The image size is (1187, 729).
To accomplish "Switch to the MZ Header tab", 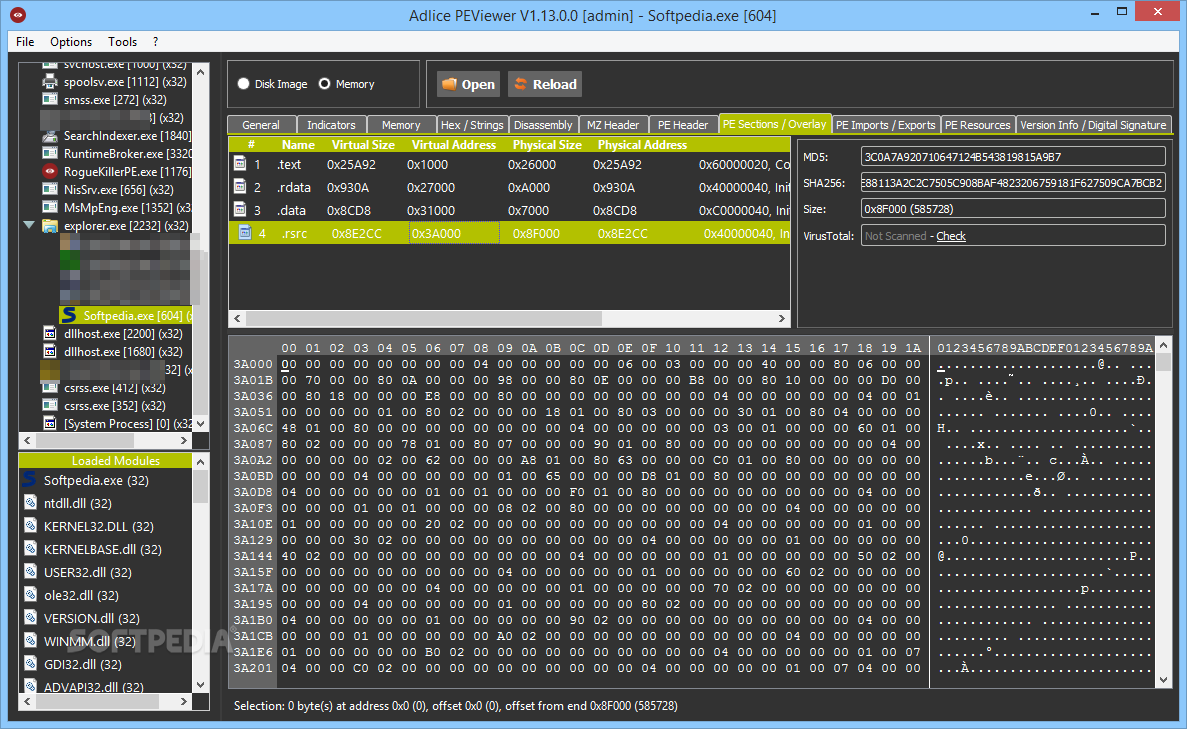I will [613, 125].
